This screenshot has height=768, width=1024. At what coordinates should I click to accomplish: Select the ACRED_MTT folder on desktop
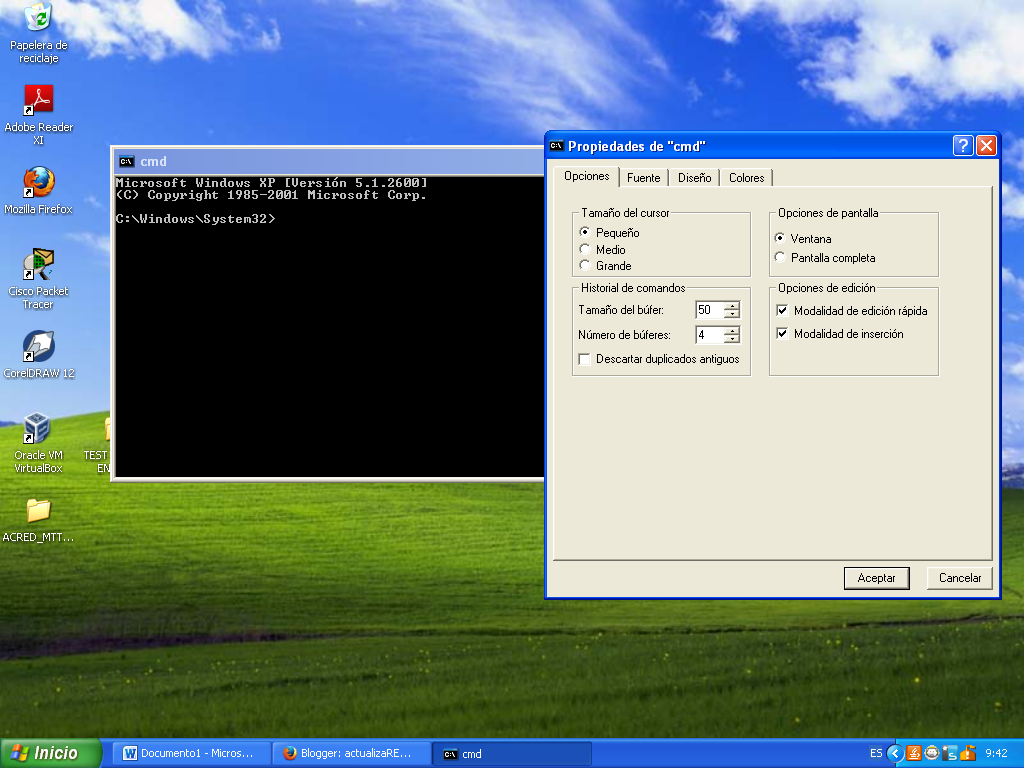39,520
